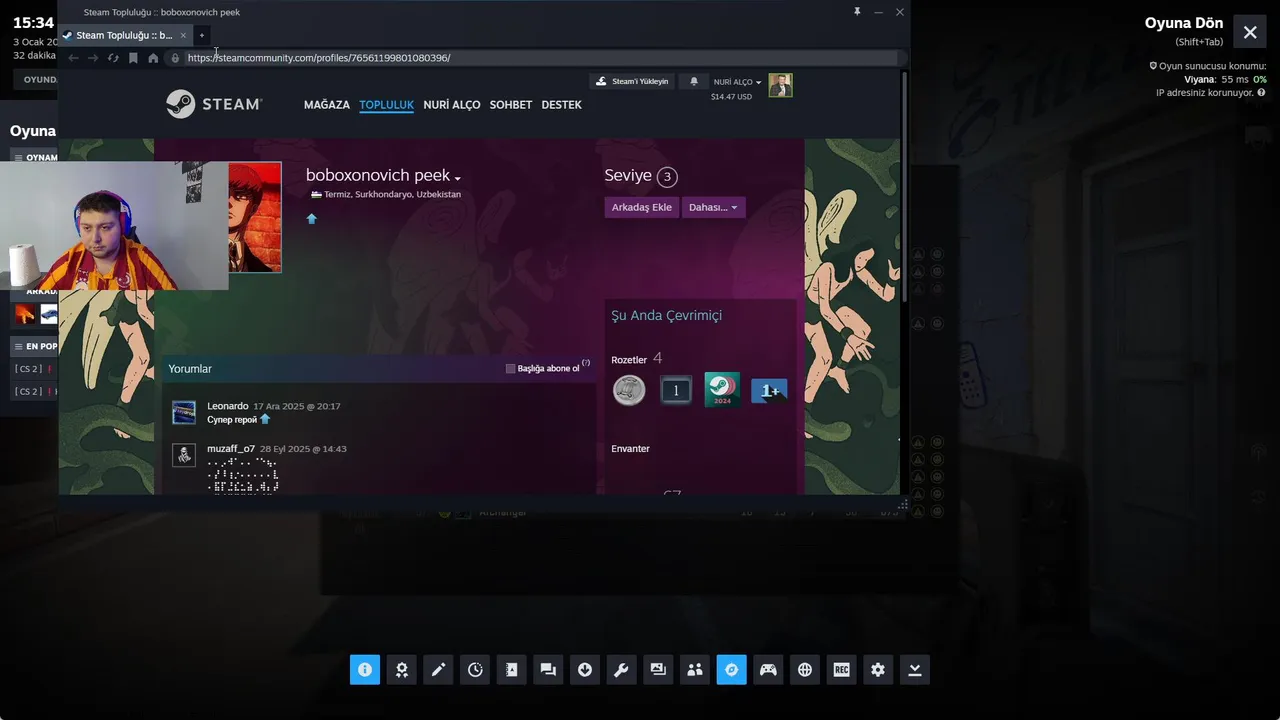
Task: Open the controller settings icon
Action: 768,670
